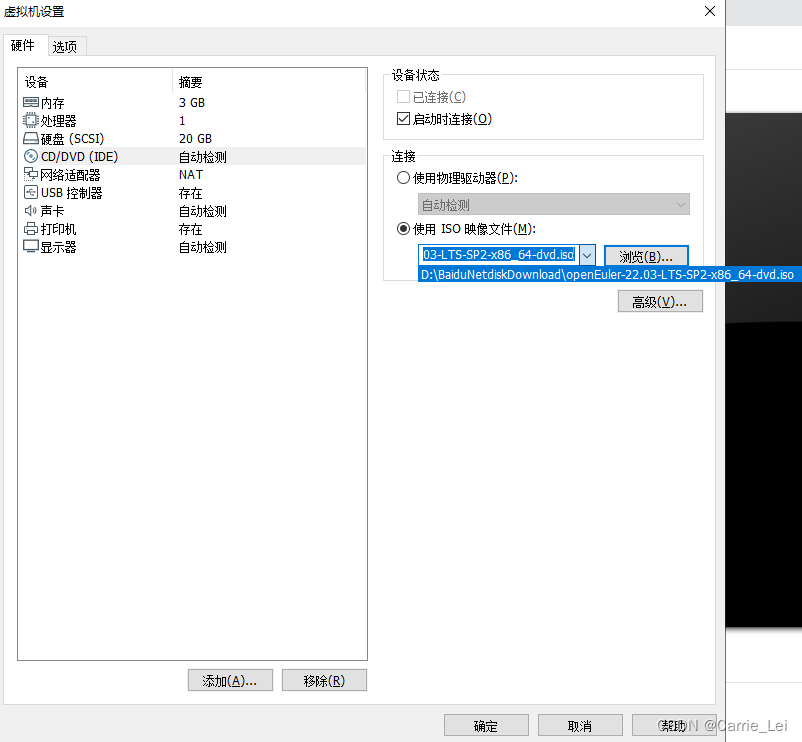Open the 帮助 help button
The height and width of the screenshot is (742, 802).
coord(674,726)
